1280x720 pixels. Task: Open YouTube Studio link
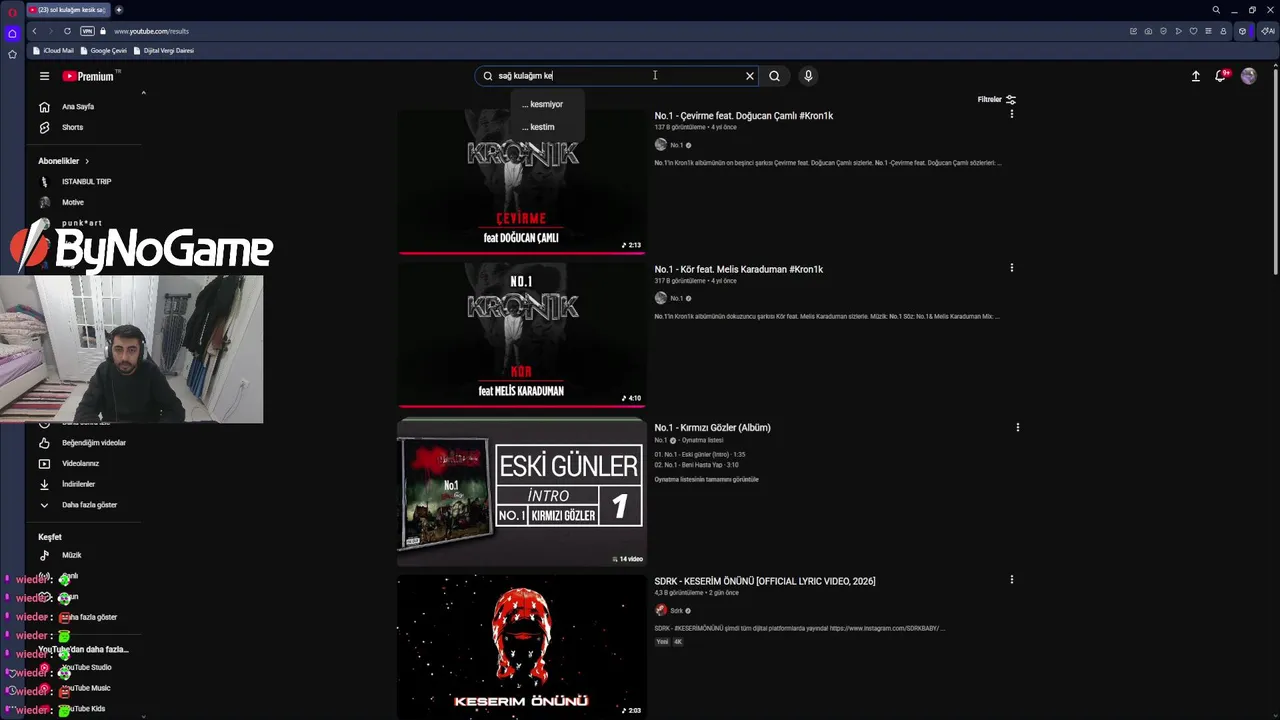pos(86,668)
